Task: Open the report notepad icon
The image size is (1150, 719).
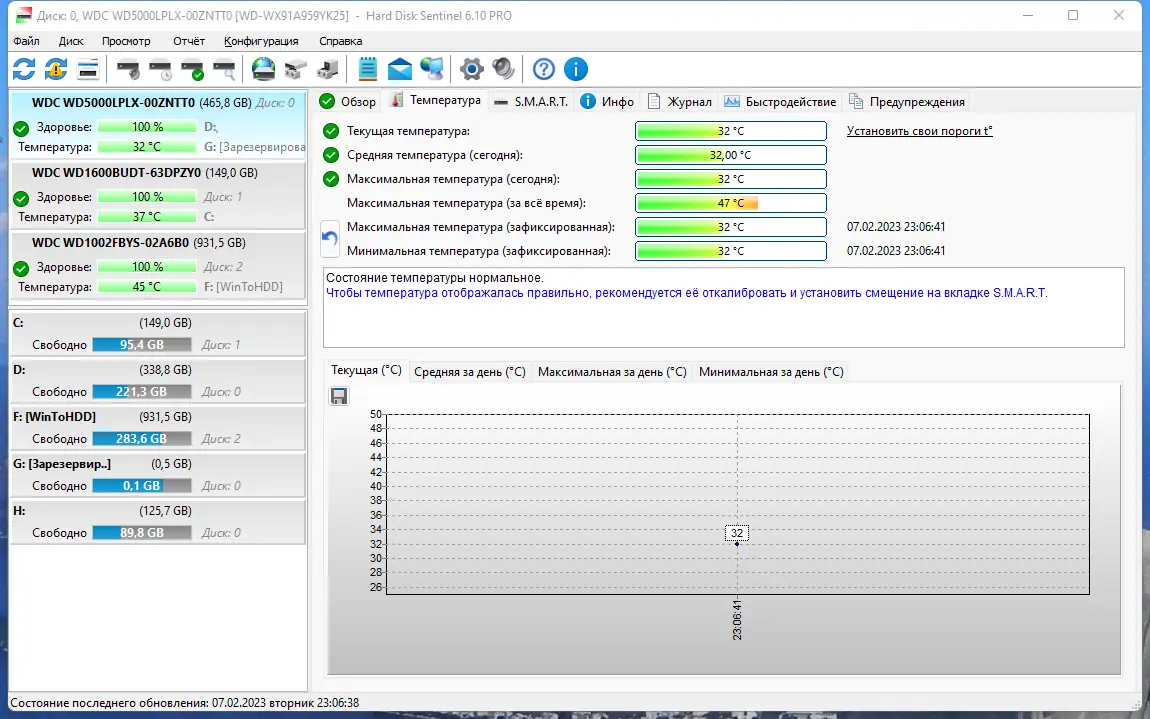Action: click(x=367, y=69)
